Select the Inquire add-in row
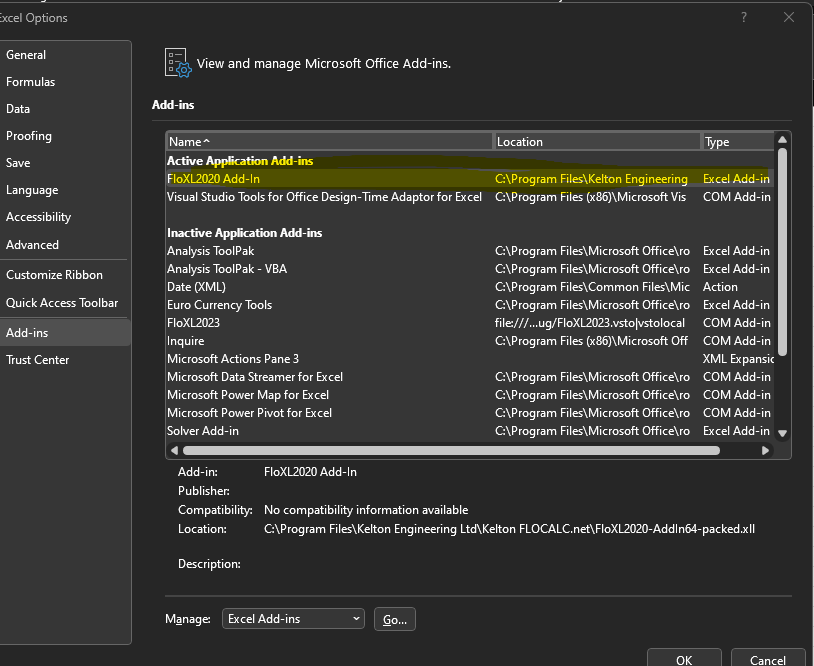Screen dimensions: 814x666 tap(469, 341)
